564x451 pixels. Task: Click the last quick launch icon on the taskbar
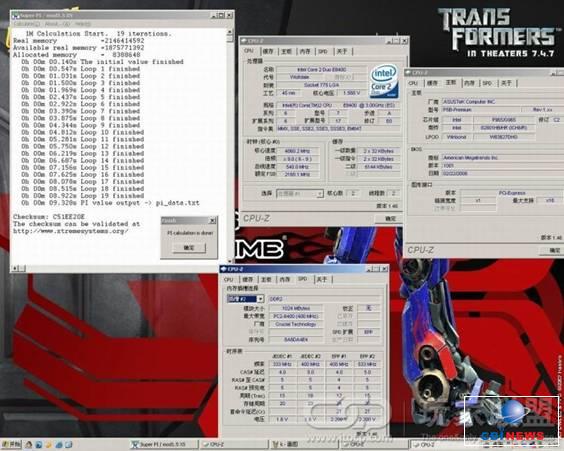click(x=68, y=445)
